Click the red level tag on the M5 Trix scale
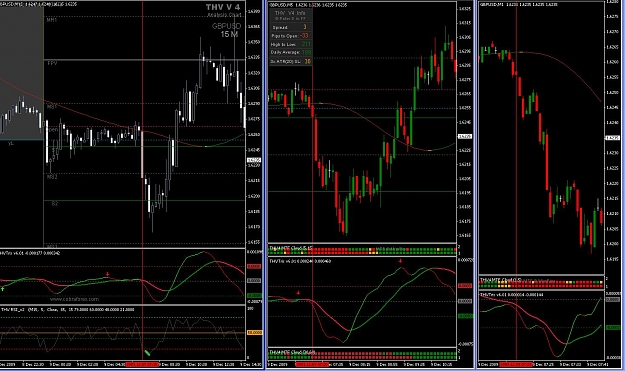Screen dimensions: 625x371 click(x=465, y=286)
